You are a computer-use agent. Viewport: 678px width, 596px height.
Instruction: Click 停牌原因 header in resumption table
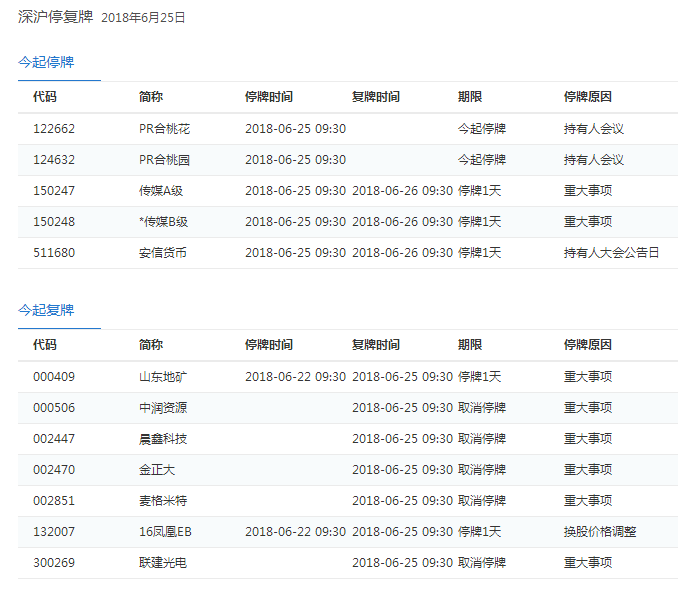pos(588,345)
